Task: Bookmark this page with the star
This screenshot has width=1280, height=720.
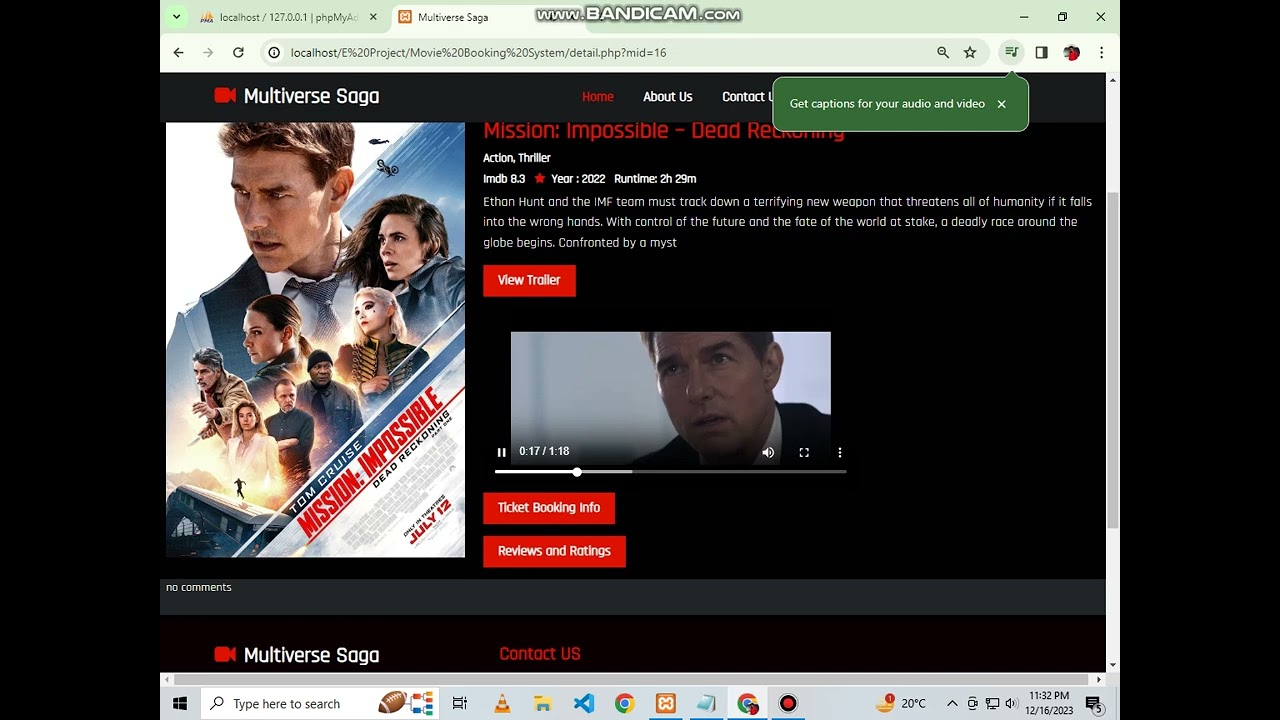Action: pyautogui.click(x=970, y=52)
